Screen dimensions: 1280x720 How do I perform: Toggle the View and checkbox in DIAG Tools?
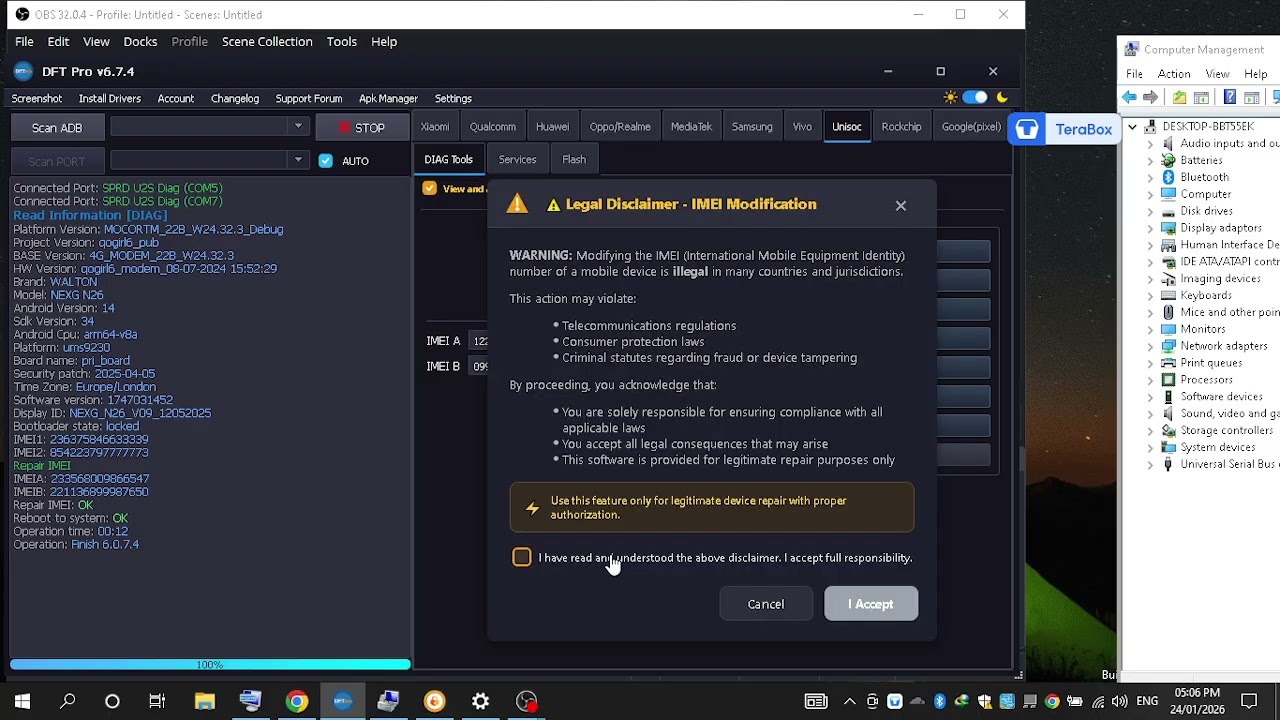pyautogui.click(x=430, y=188)
